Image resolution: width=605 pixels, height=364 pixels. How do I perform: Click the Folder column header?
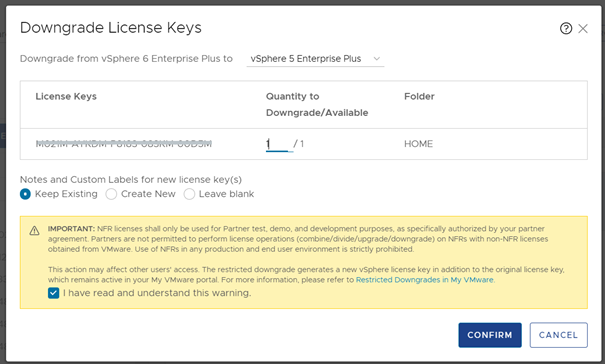419,96
